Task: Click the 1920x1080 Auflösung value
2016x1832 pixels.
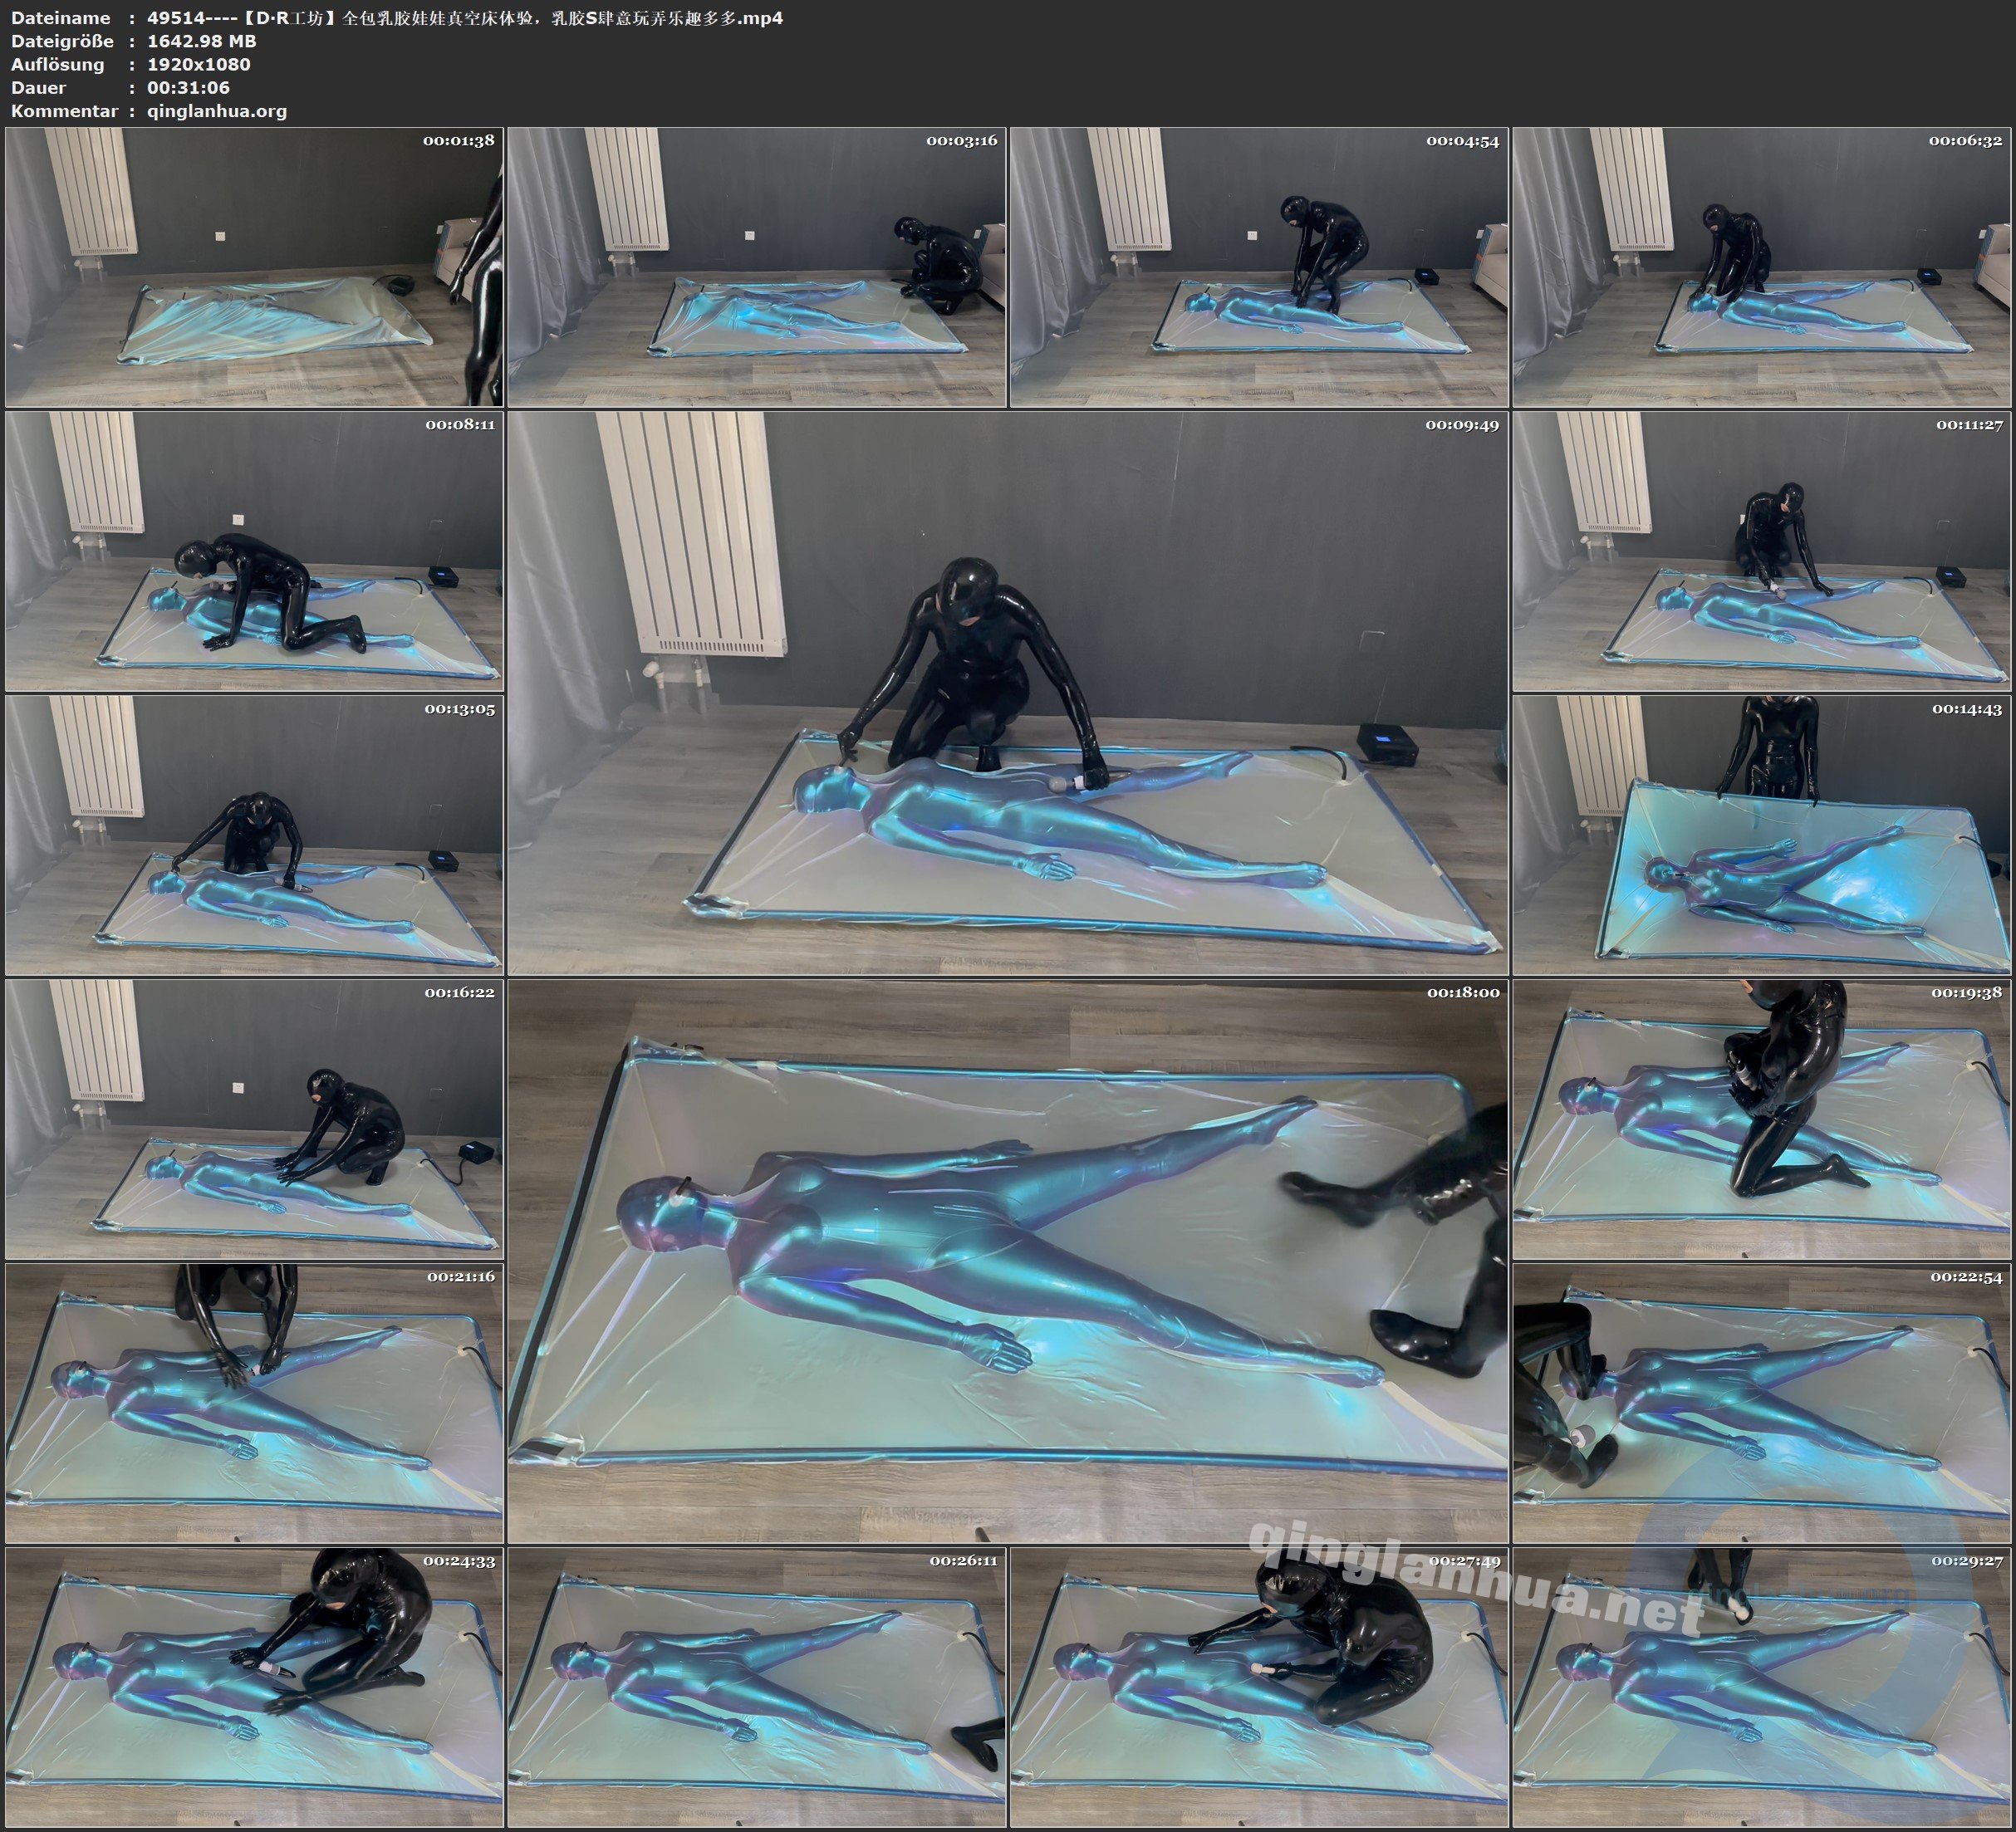Action: (199, 64)
